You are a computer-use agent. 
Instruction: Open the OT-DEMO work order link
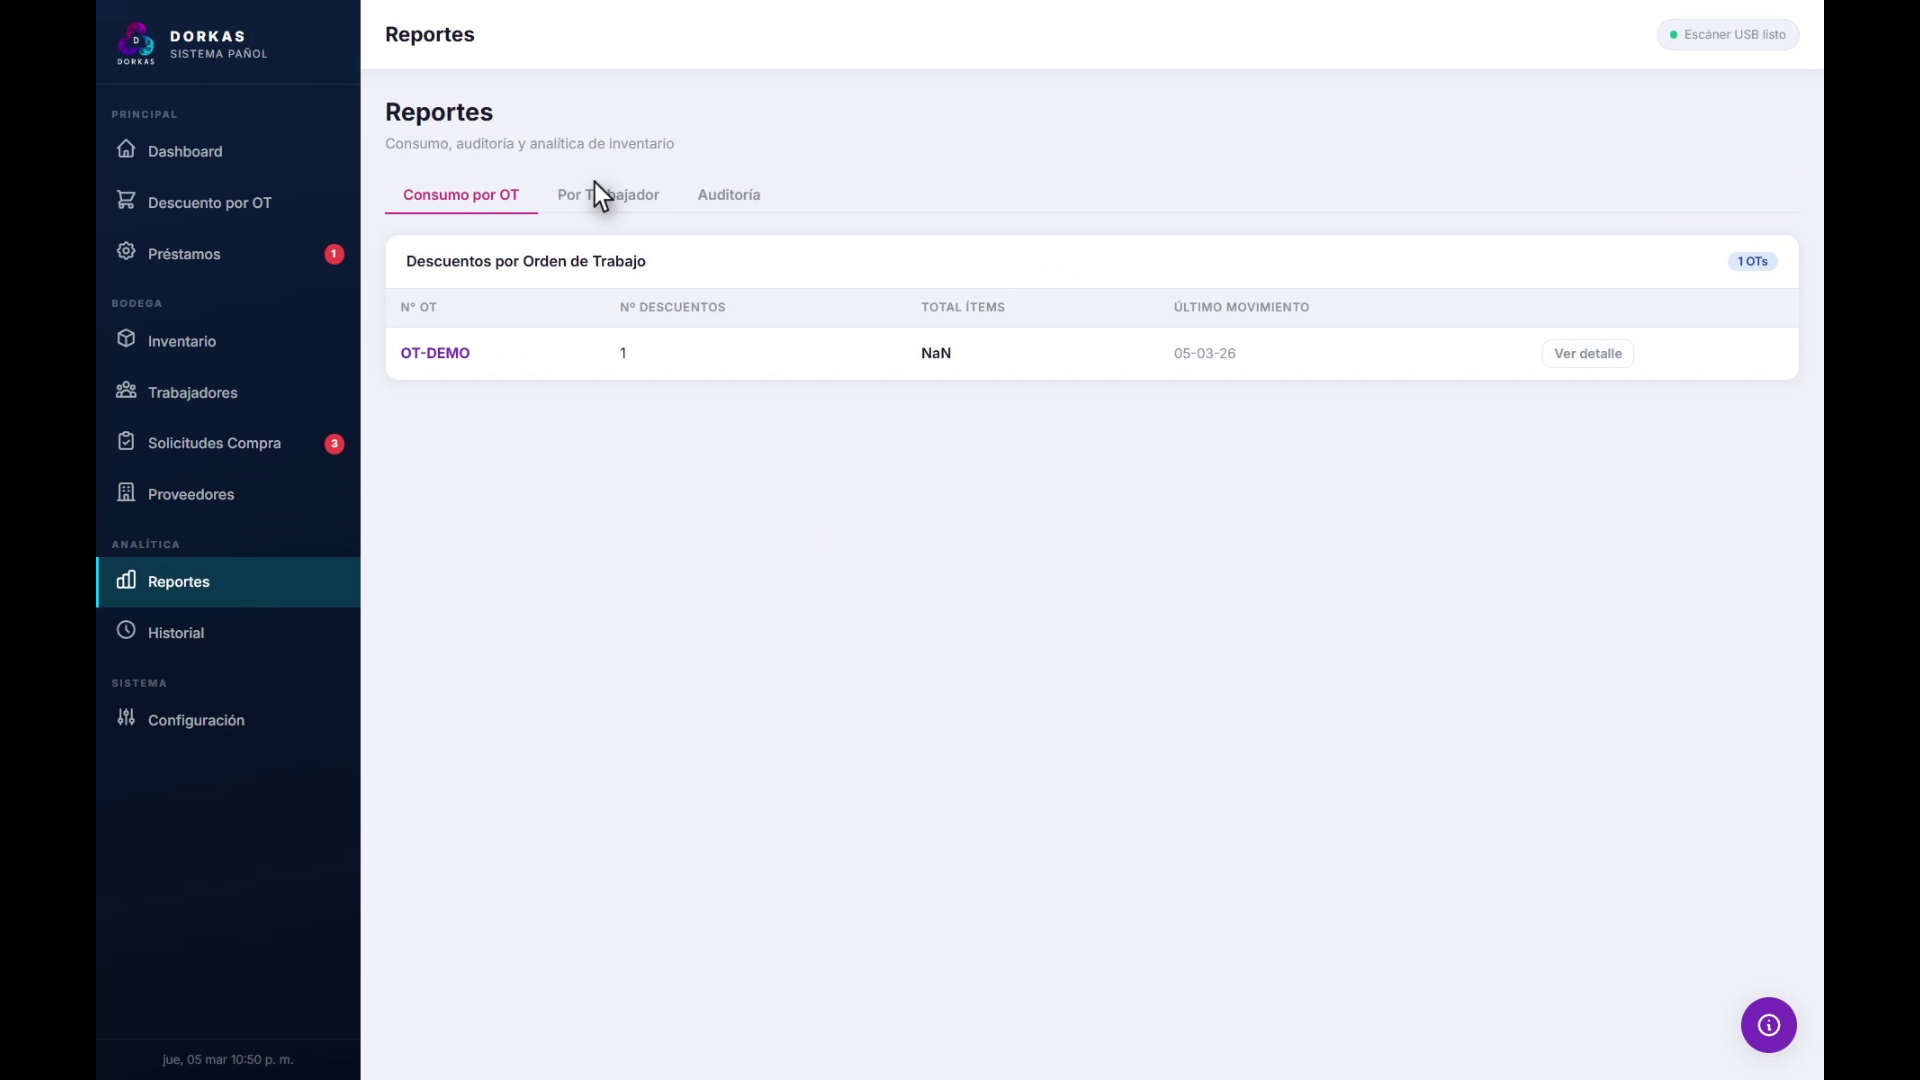(435, 353)
